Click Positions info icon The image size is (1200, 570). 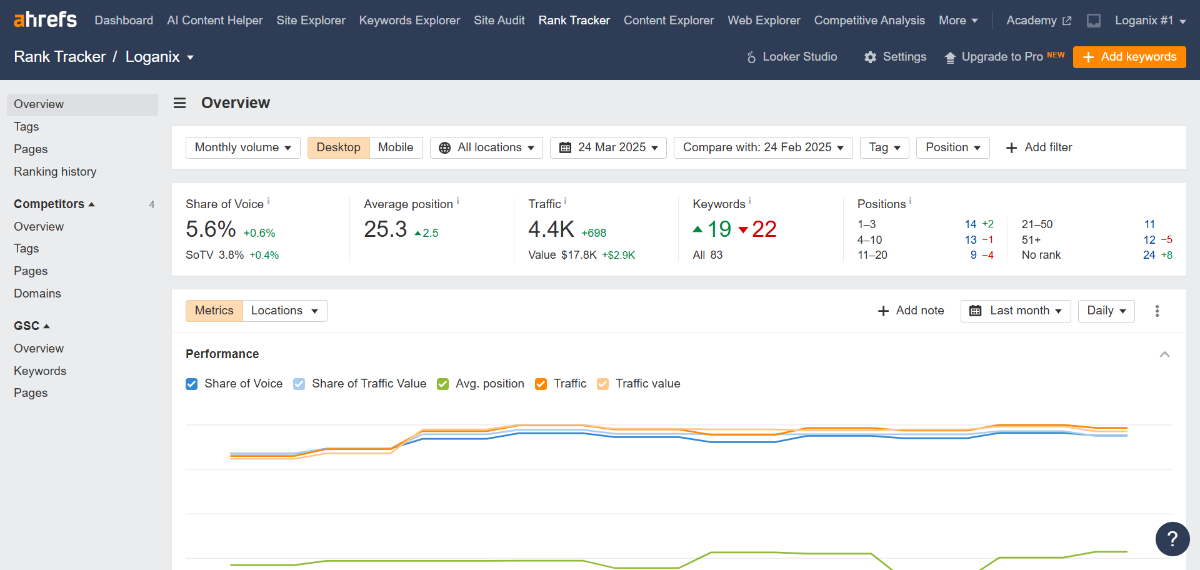[x=912, y=202]
